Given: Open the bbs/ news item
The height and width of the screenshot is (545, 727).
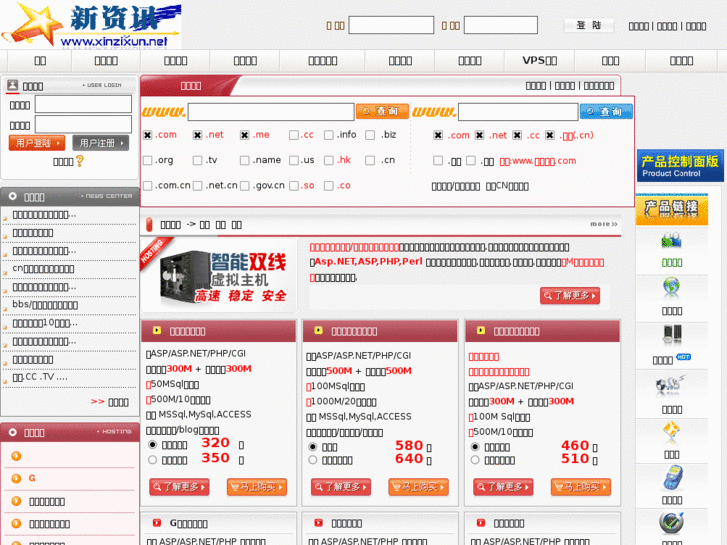Looking at the screenshot, I should click(45, 305).
